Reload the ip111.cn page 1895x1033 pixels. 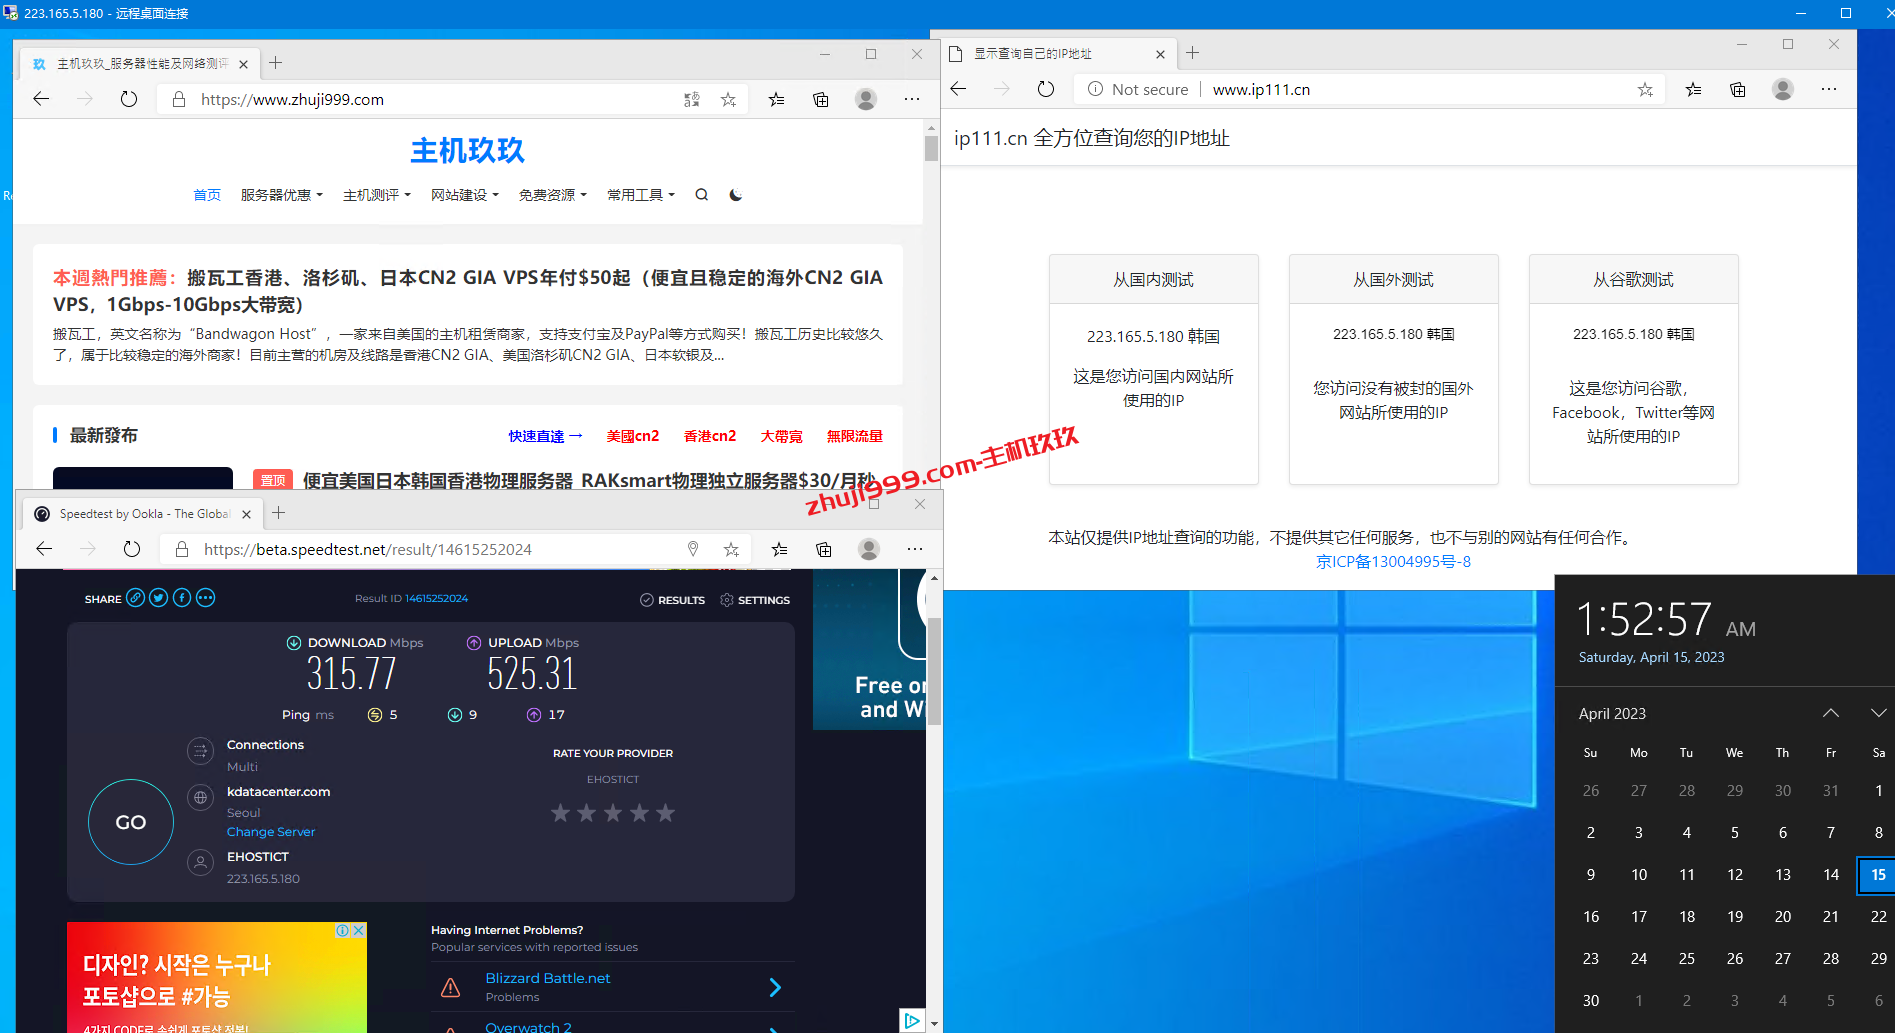point(1046,89)
